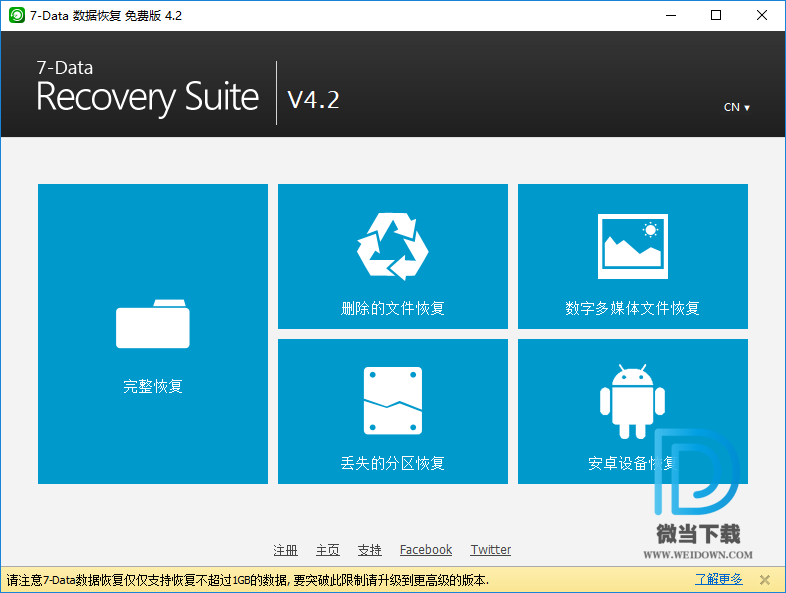This screenshot has height=593, width=786.
Task: Open the 主页 link
Action: pos(327,550)
